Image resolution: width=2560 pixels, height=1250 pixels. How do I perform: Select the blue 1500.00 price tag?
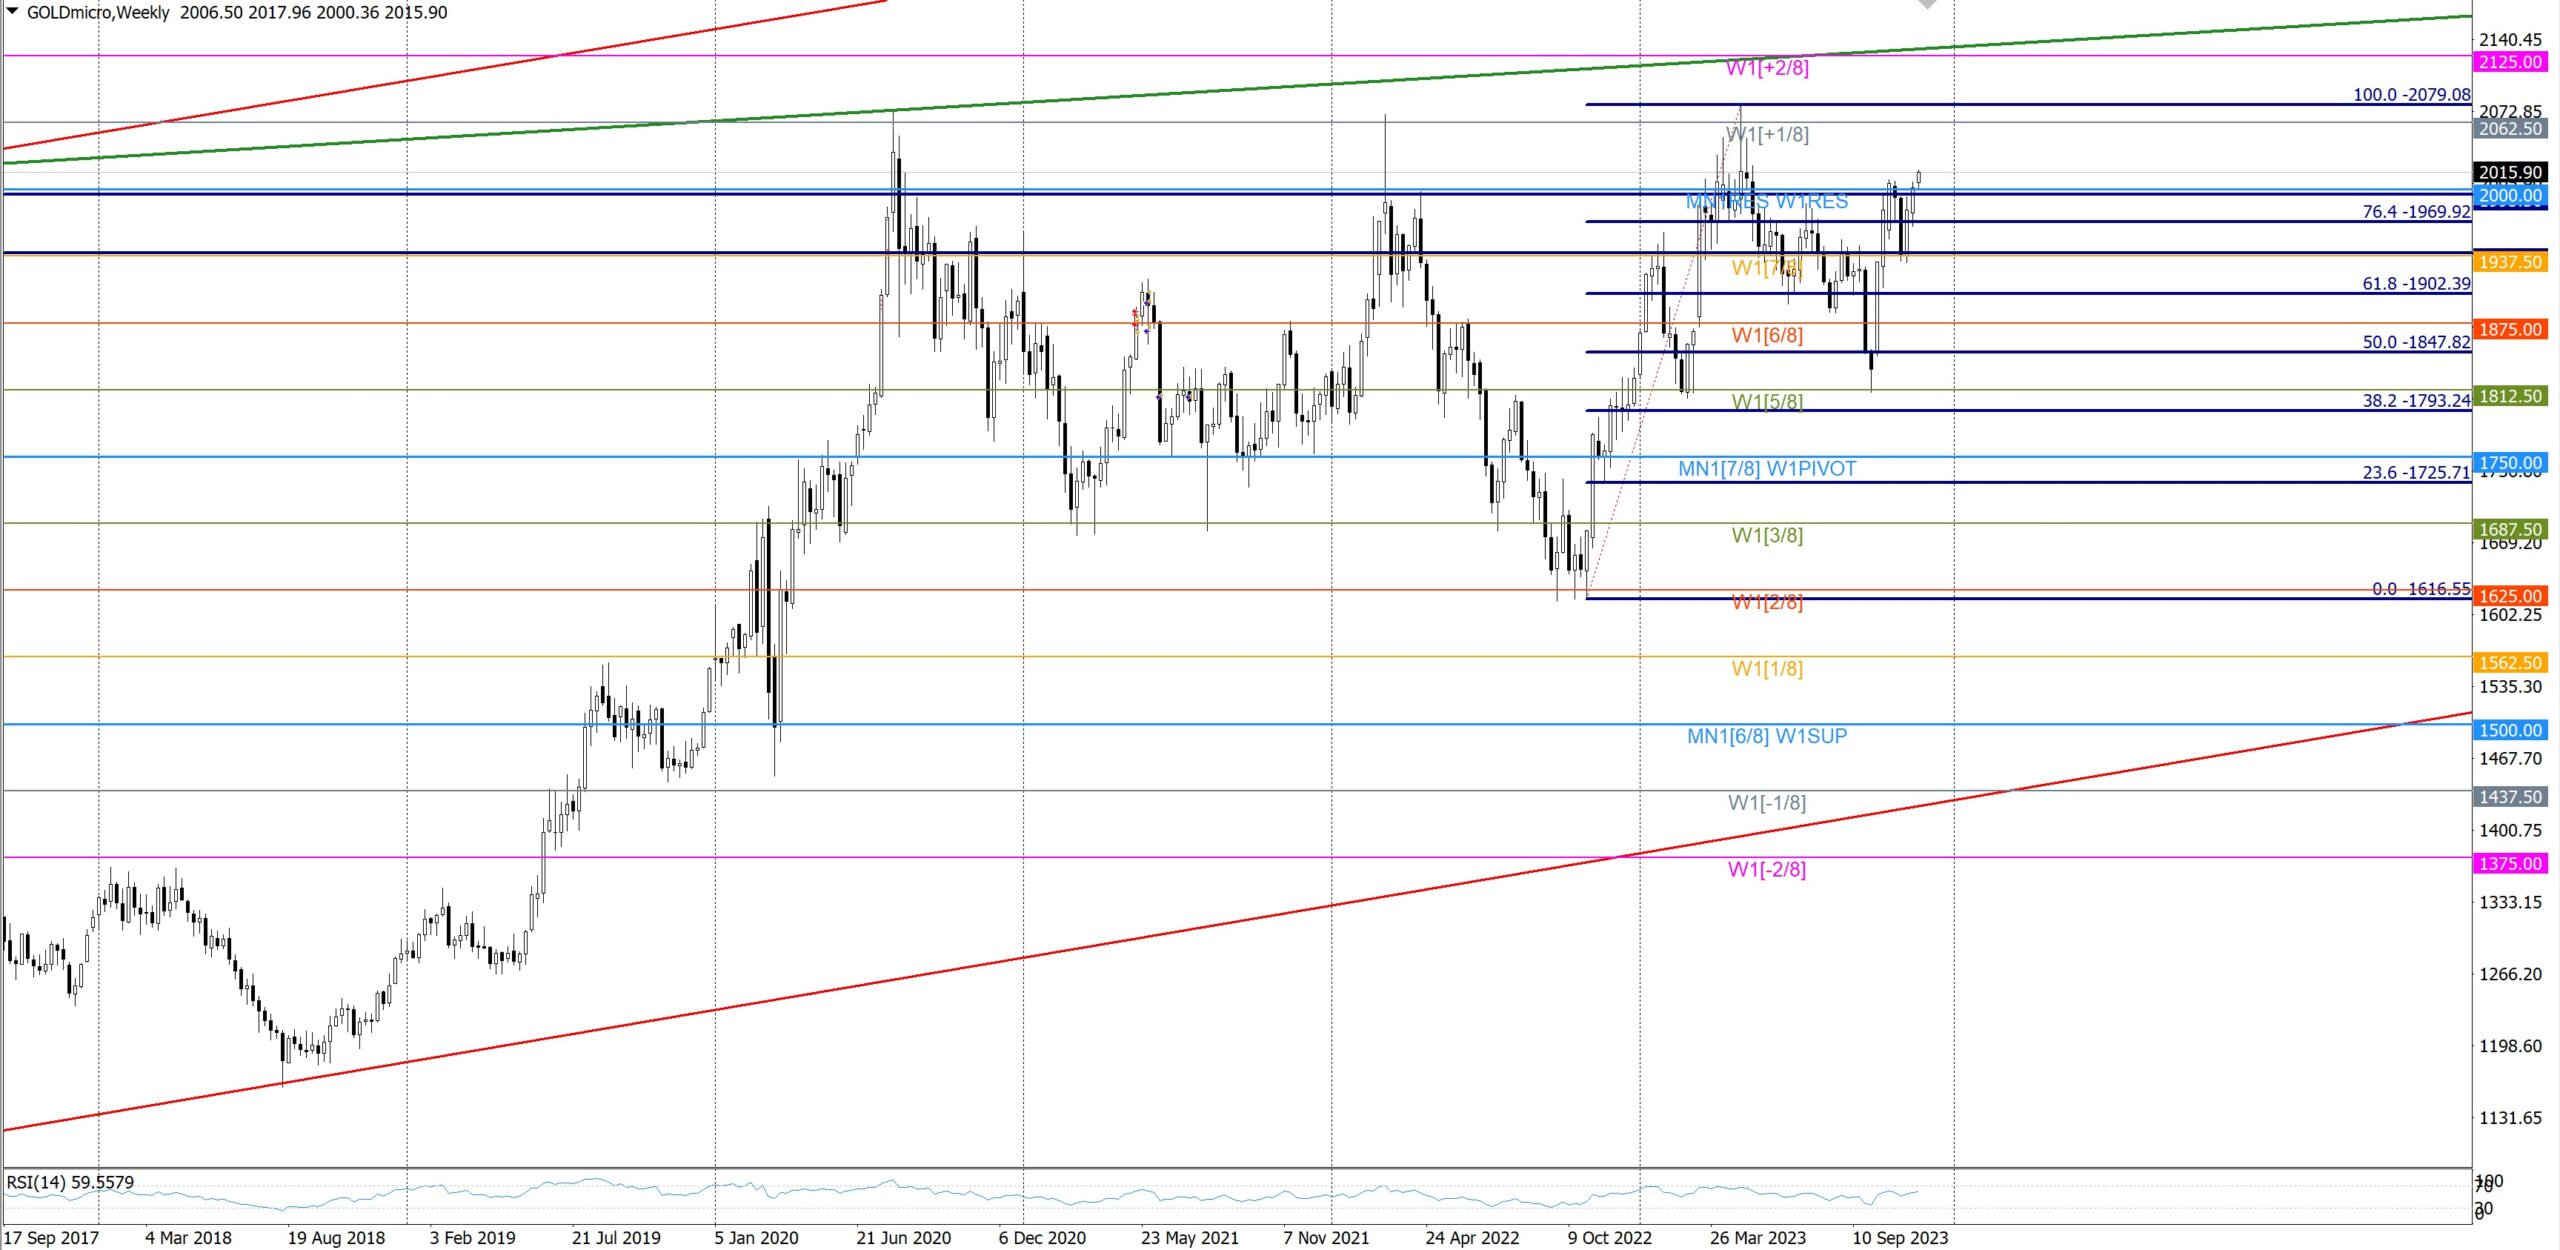(x=2510, y=730)
